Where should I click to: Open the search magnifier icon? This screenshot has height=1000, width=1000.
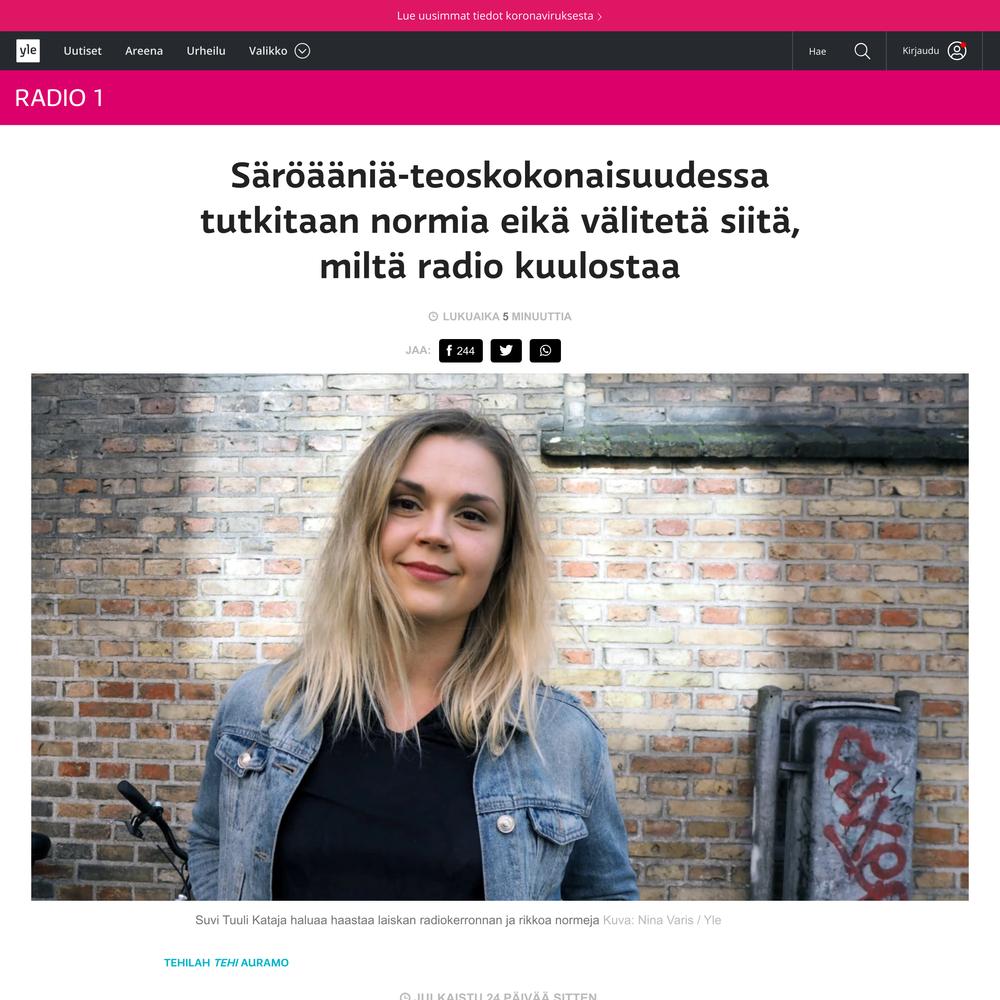(862, 51)
